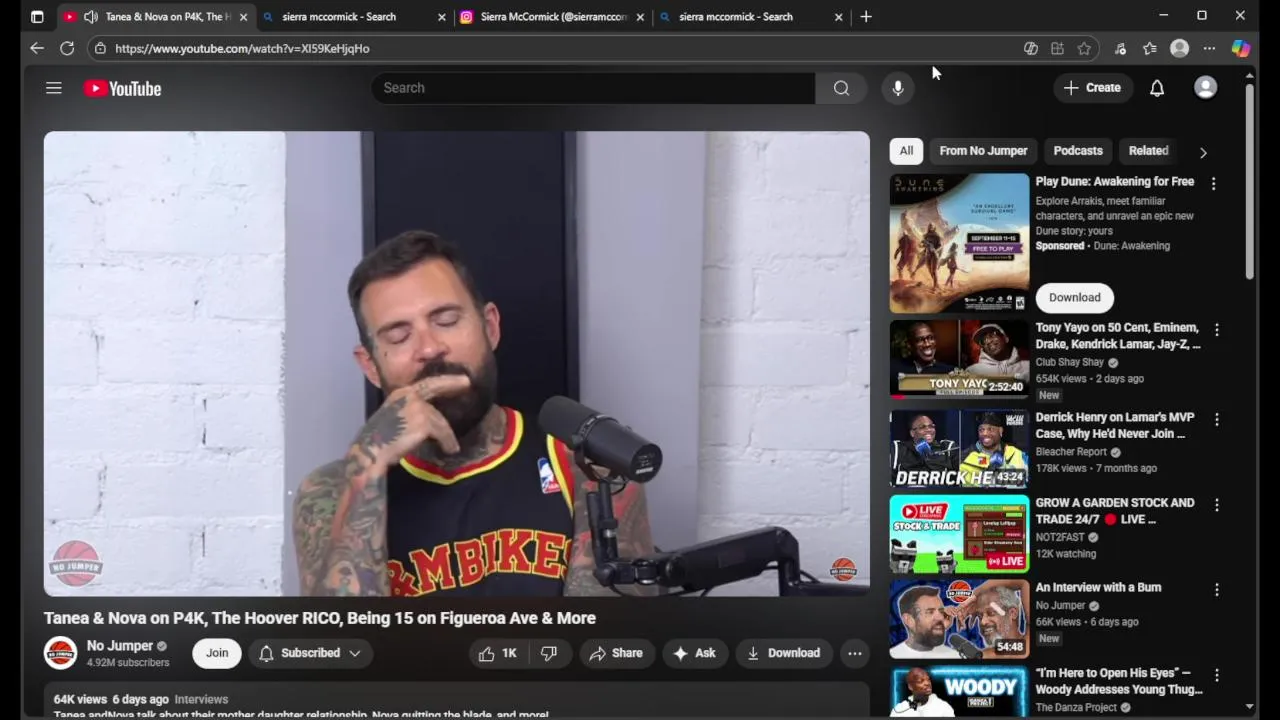Image resolution: width=1280 pixels, height=720 pixels.
Task: Open the Edge extensions icon in address bar
Action: click(x=1057, y=48)
